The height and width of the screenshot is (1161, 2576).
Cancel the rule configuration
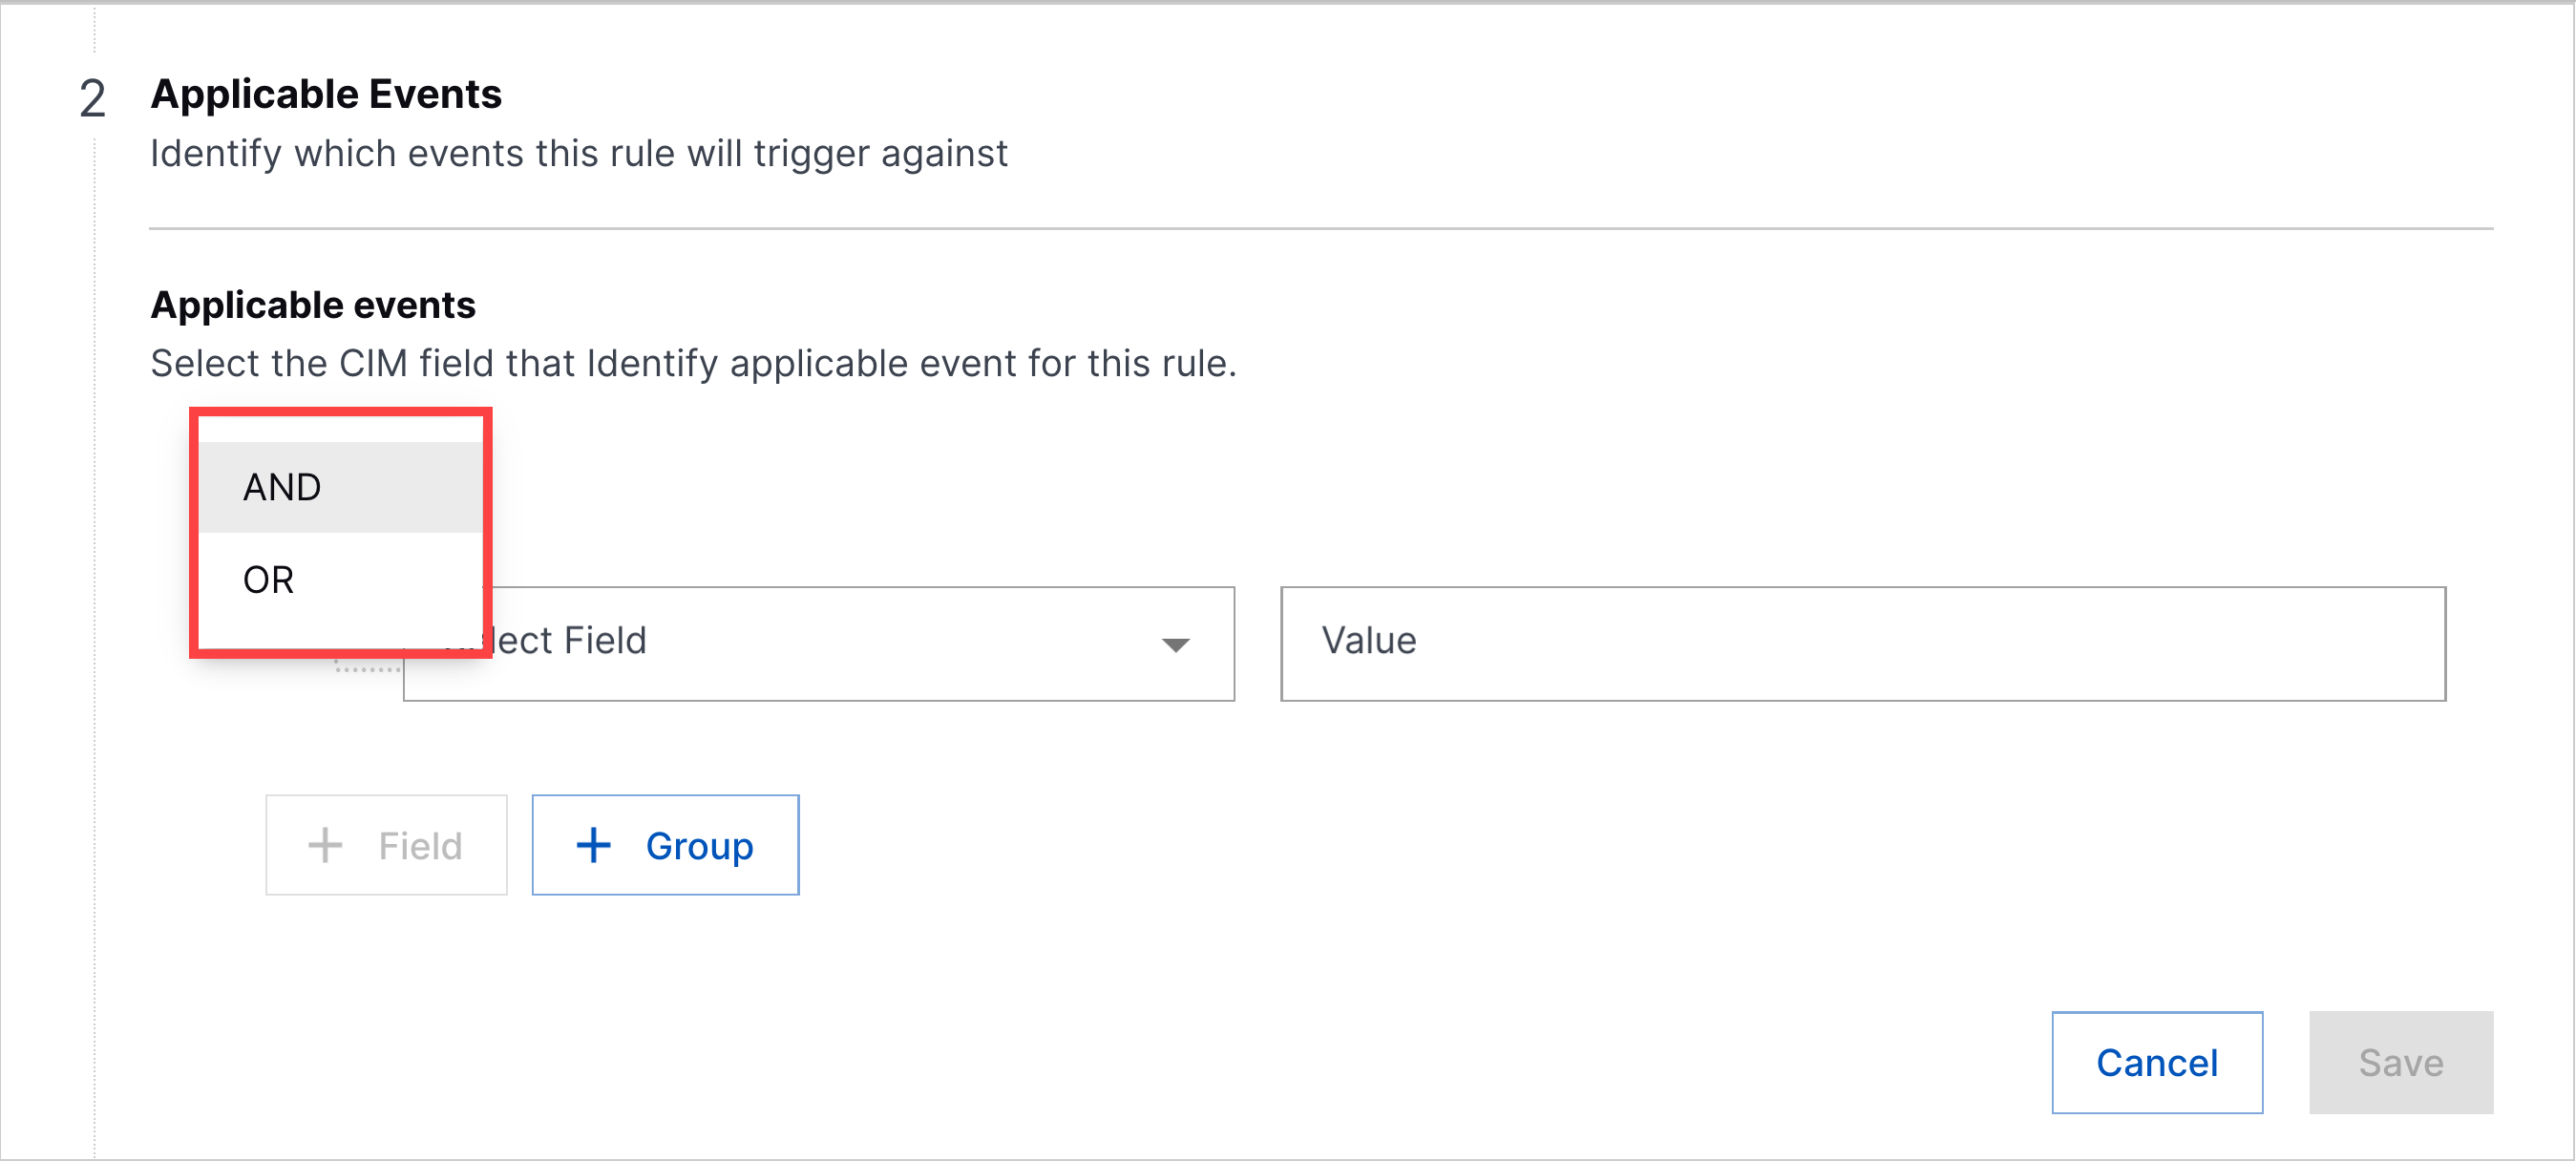(x=2156, y=1062)
